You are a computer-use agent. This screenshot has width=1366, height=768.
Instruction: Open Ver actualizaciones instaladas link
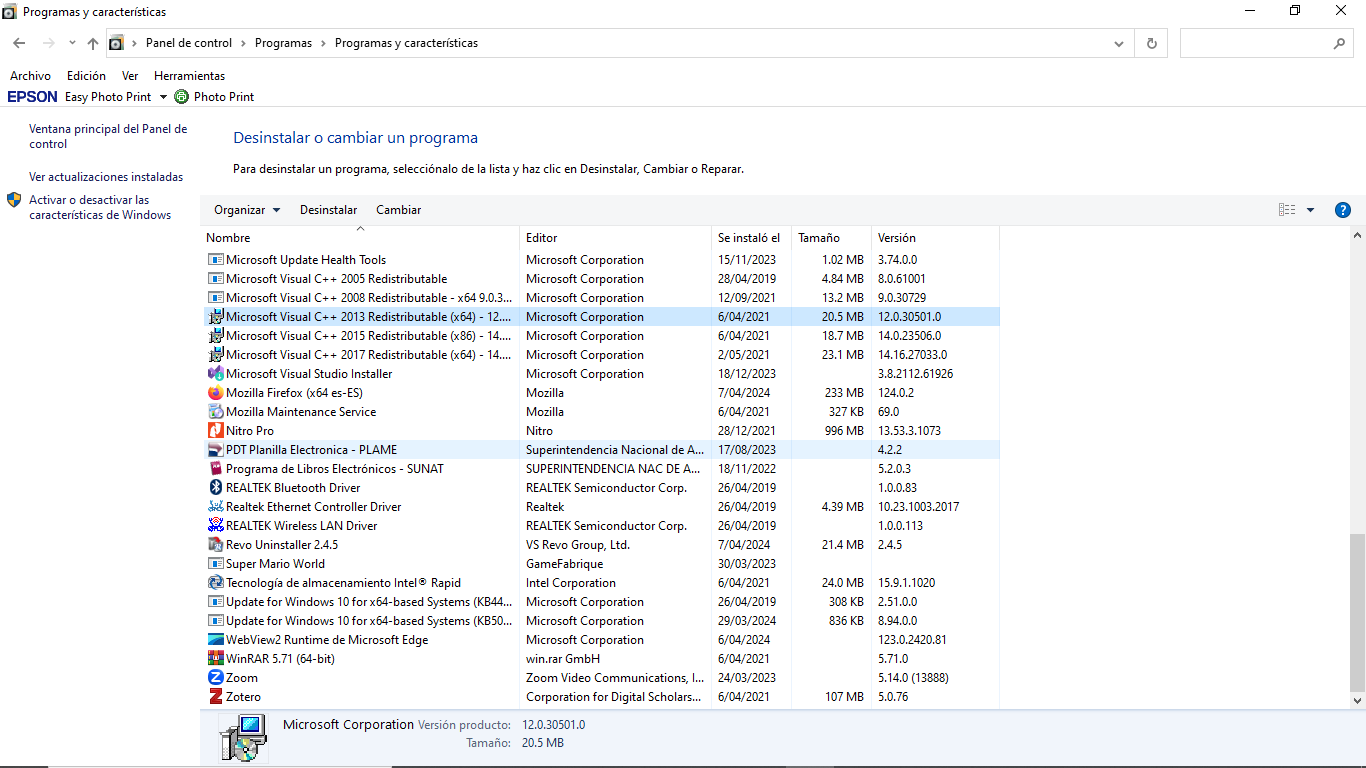(x=106, y=177)
